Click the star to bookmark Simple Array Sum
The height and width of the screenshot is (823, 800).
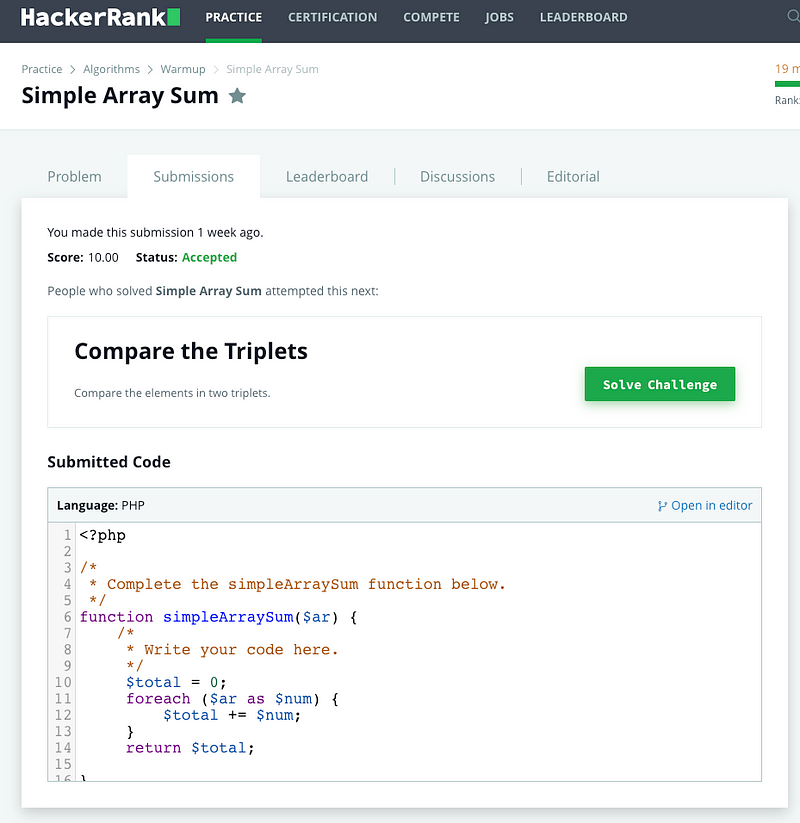tap(237, 96)
